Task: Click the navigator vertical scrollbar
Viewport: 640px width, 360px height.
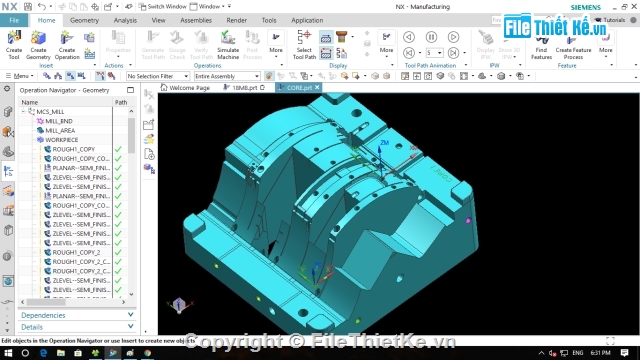Action: point(131,135)
